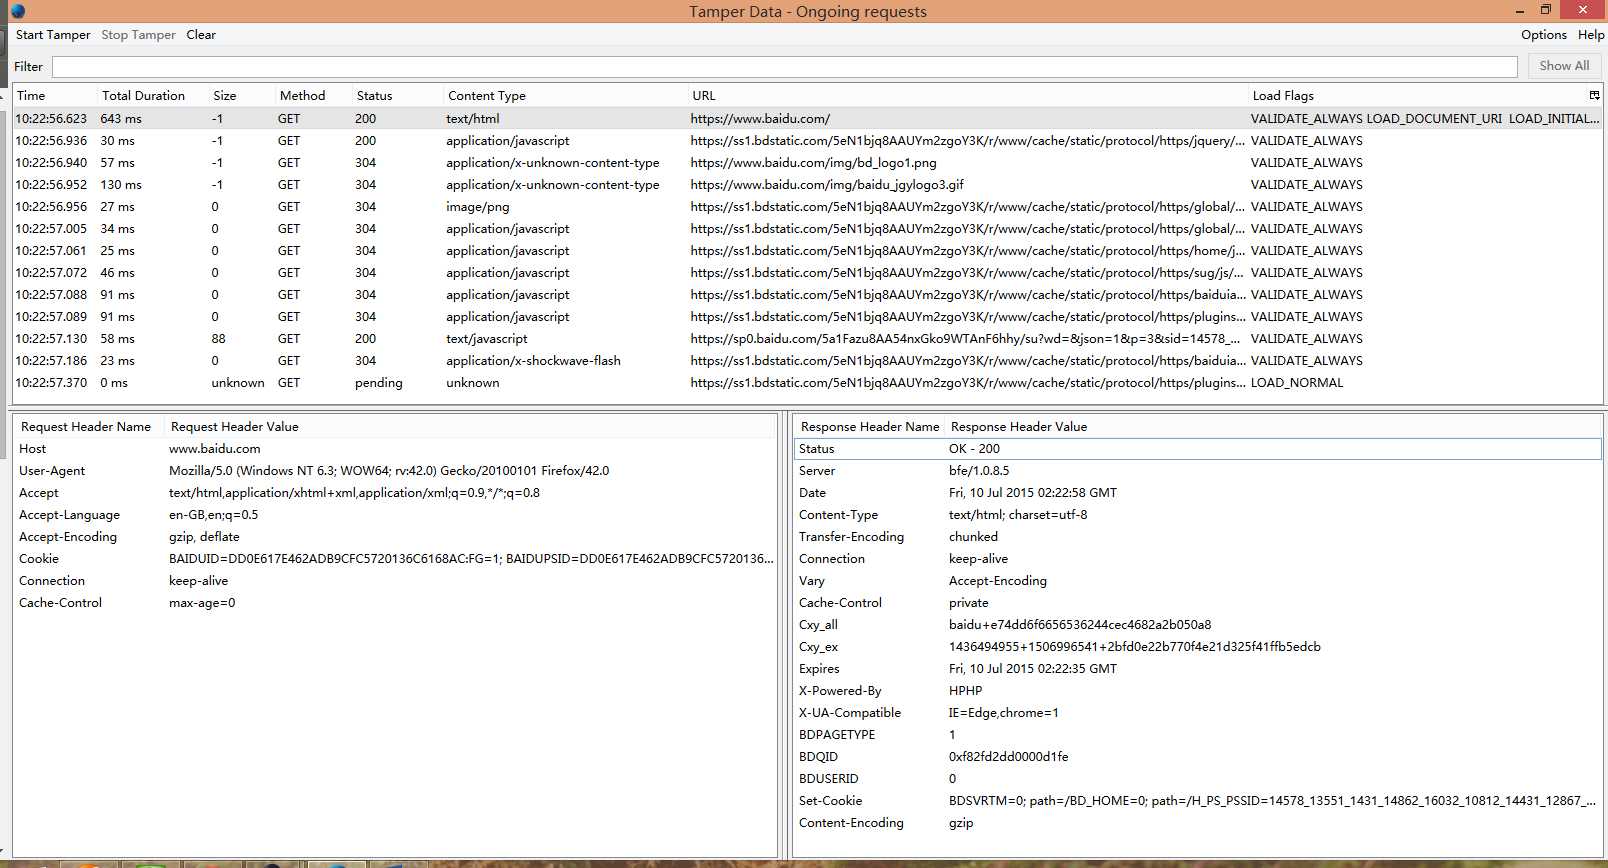This screenshot has height=868, width=1608.
Task: Select the request at 10:22:57.089
Action: 808,317
